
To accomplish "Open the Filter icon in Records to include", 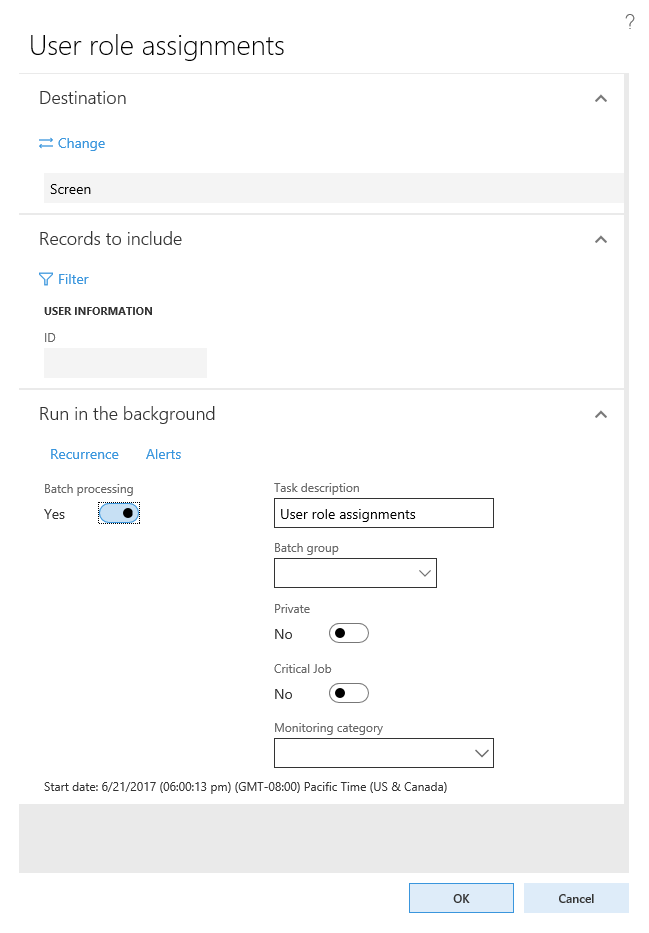I will click(x=46, y=279).
